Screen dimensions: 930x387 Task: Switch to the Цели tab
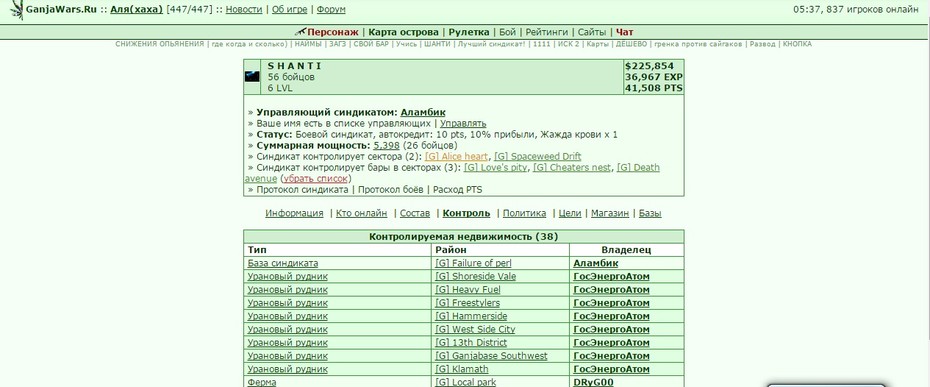(x=569, y=213)
